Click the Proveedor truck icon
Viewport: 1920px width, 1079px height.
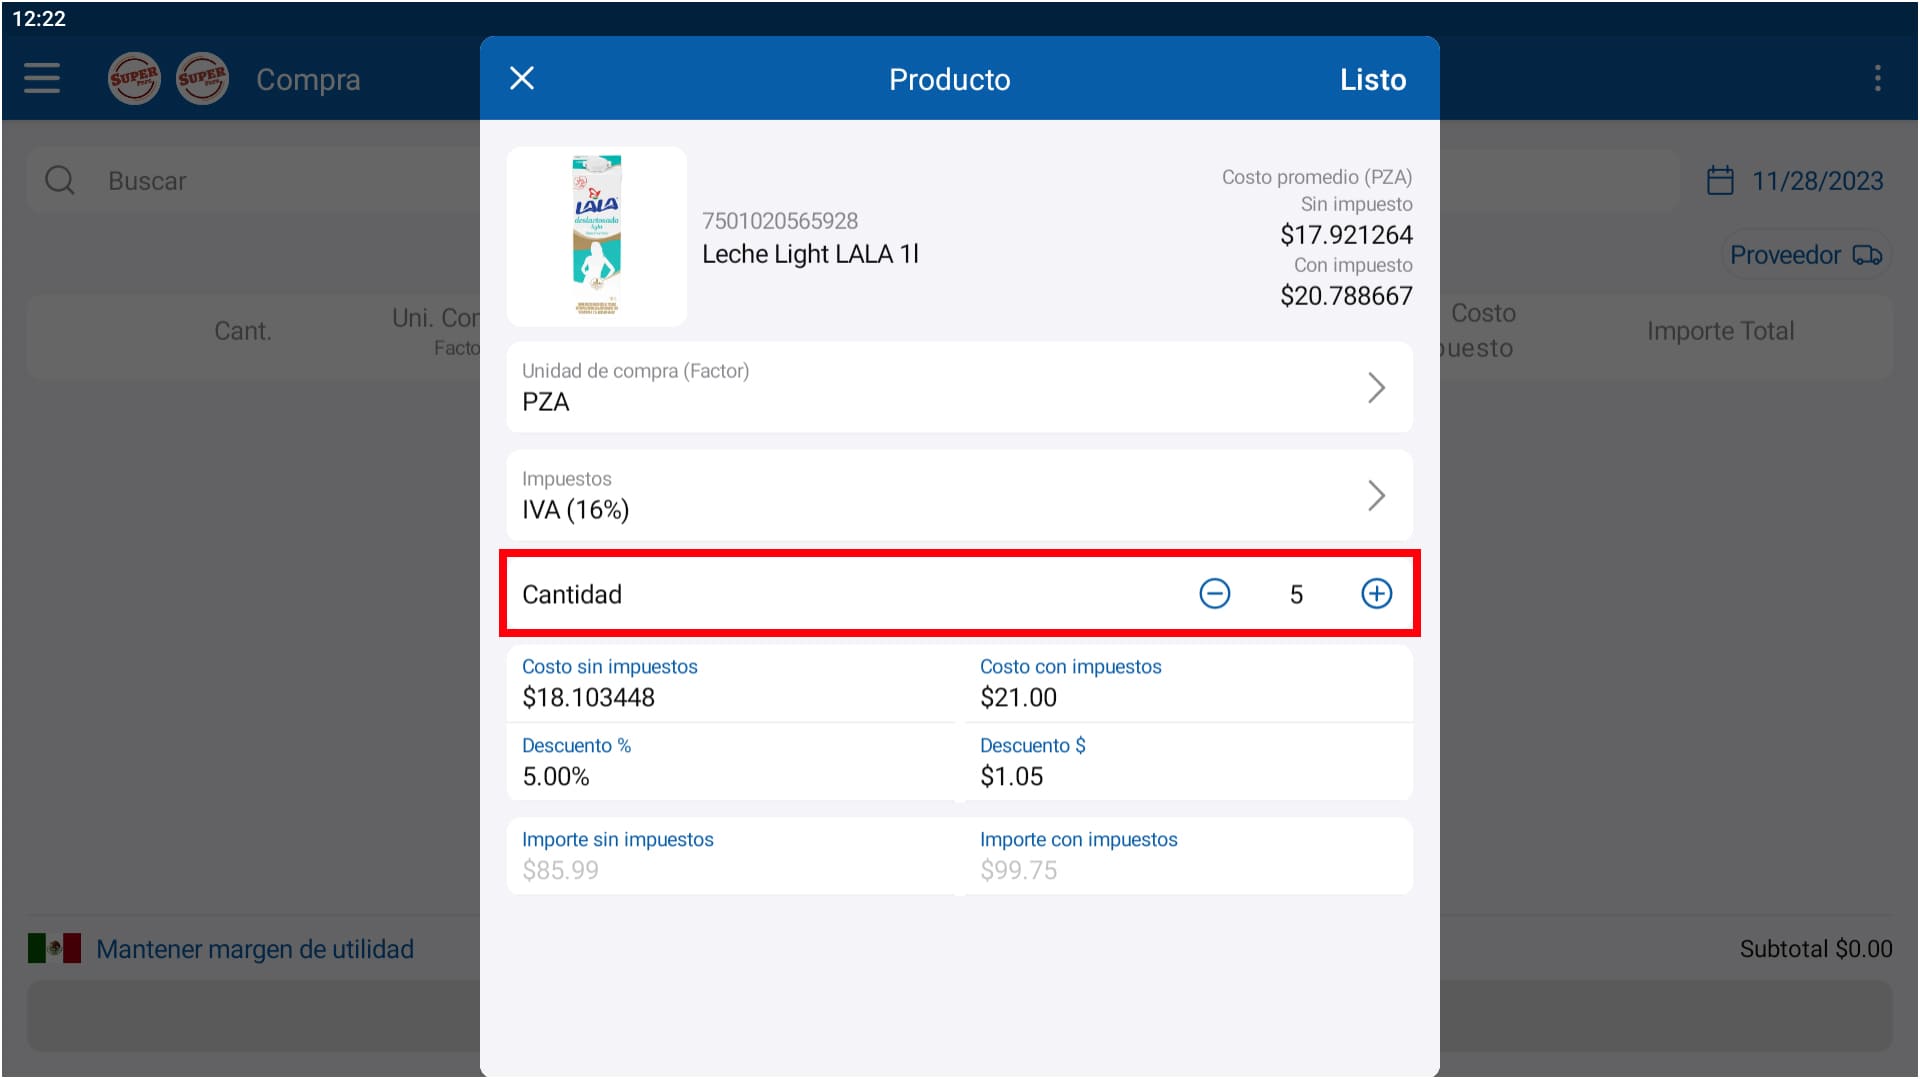(x=1866, y=256)
